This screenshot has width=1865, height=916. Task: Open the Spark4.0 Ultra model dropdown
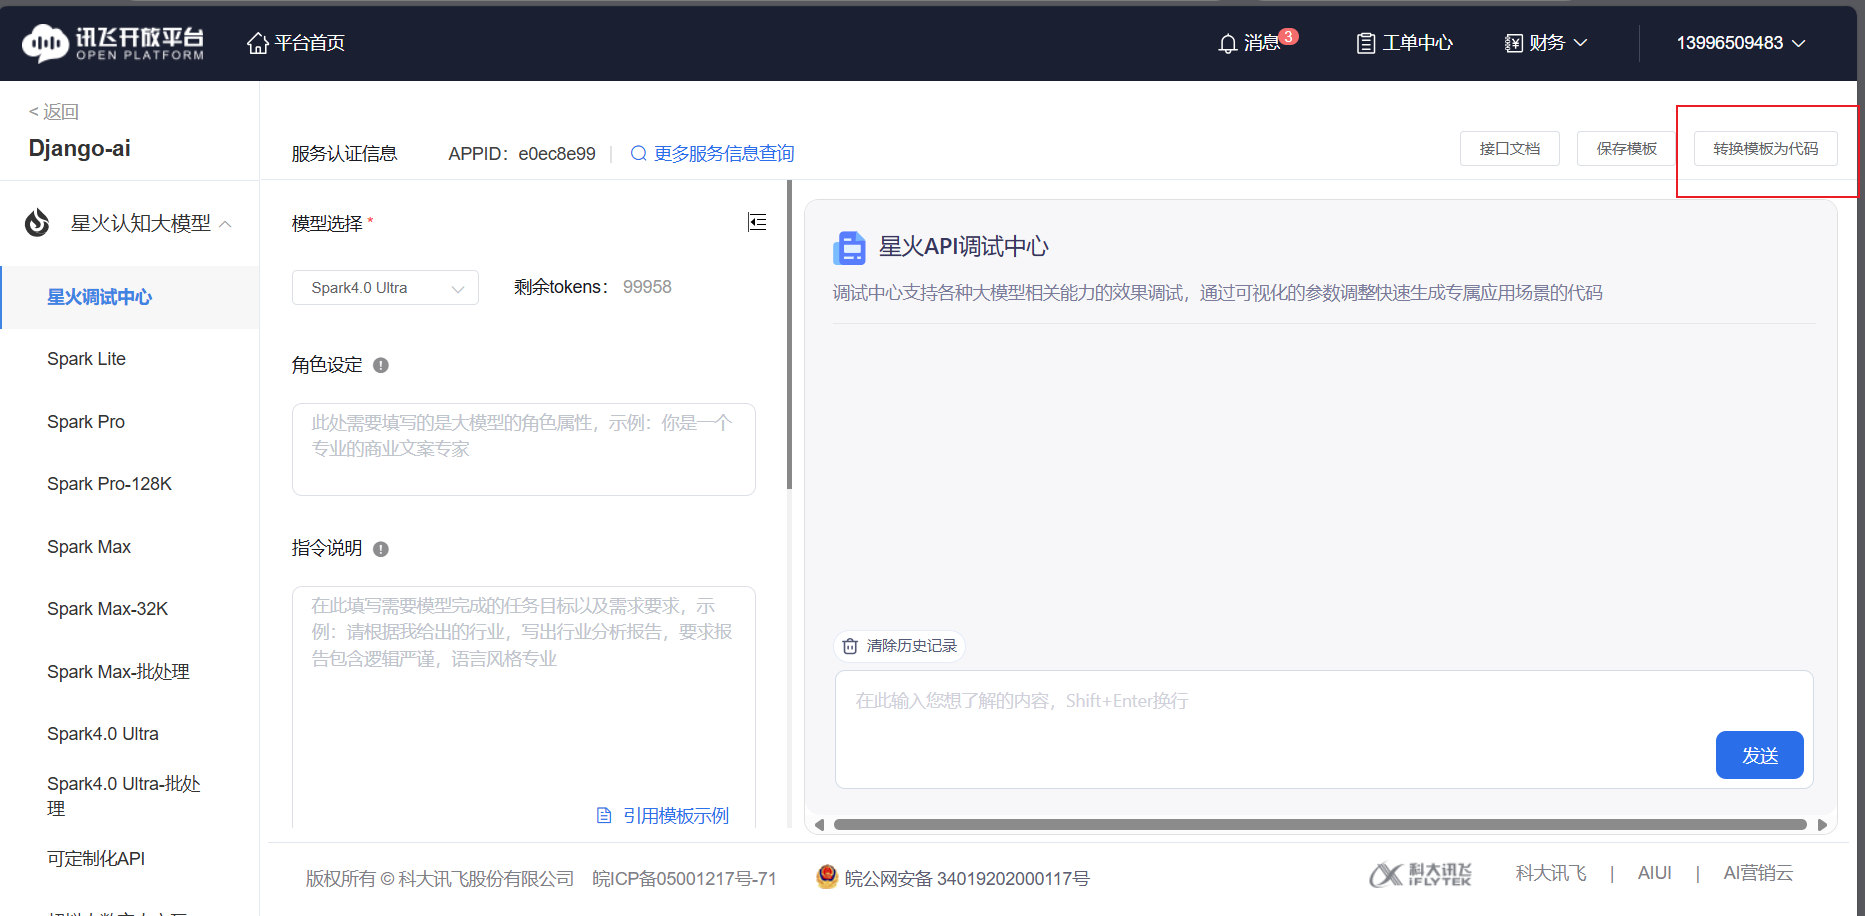(x=385, y=288)
